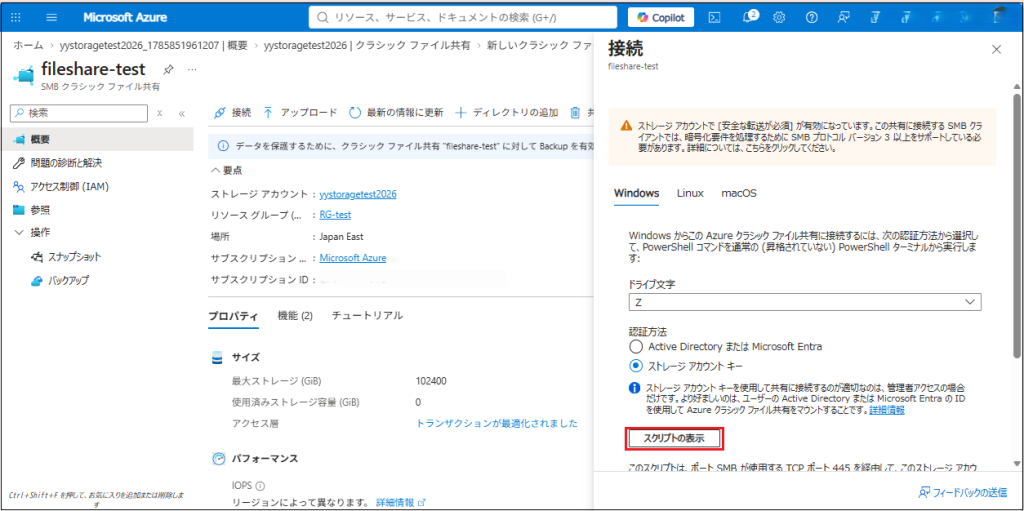Select ストレージ アカウント キー radio button
Viewport: 1024px width, 511px height.
point(636,365)
